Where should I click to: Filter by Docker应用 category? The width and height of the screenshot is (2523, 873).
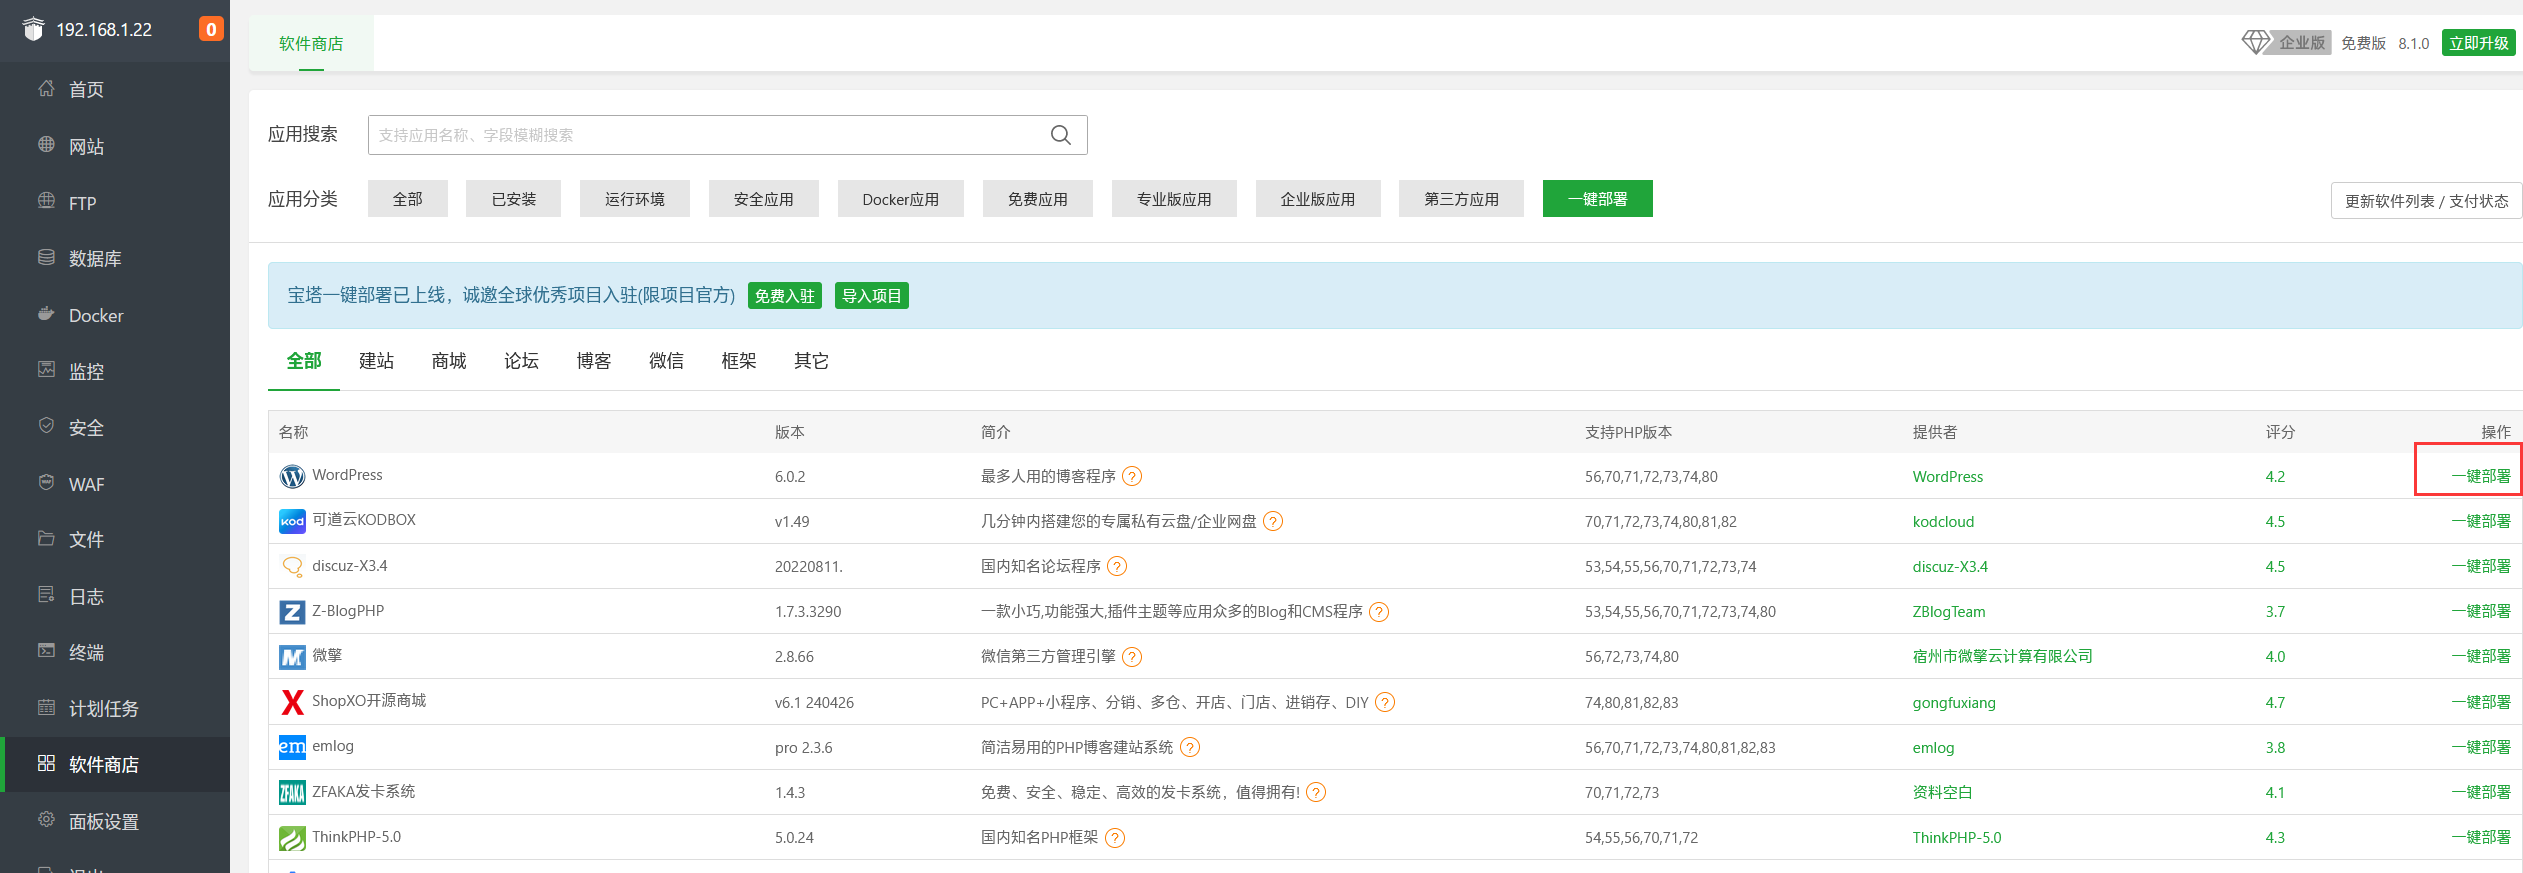click(x=901, y=199)
